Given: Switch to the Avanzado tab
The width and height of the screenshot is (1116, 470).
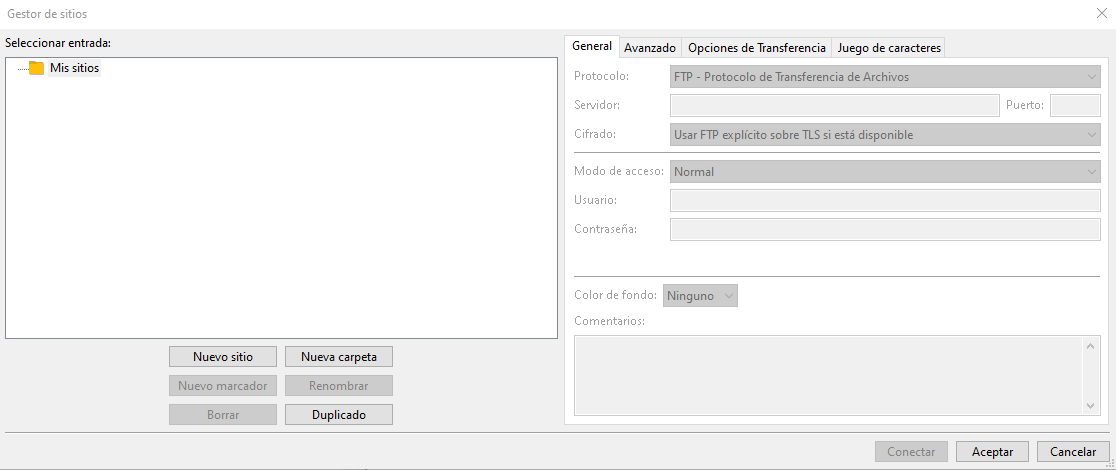Looking at the screenshot, I should [650, 48].
